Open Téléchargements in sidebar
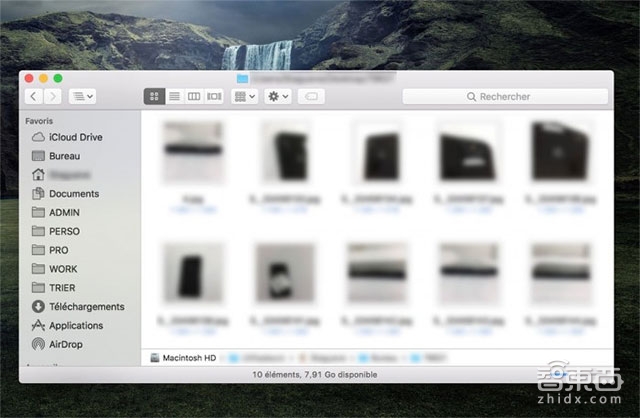The height and width of the screenshot is (418, 640). click(x=86, y=307)
